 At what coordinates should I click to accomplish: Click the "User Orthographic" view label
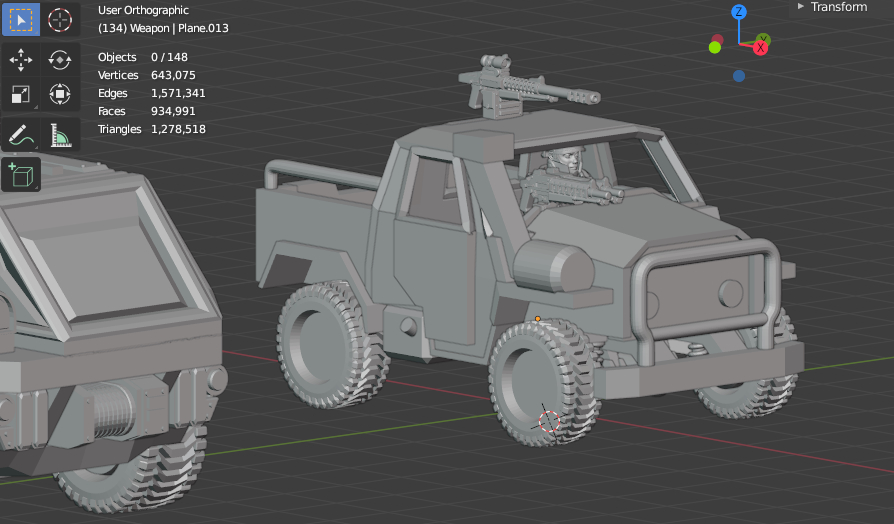143,10
